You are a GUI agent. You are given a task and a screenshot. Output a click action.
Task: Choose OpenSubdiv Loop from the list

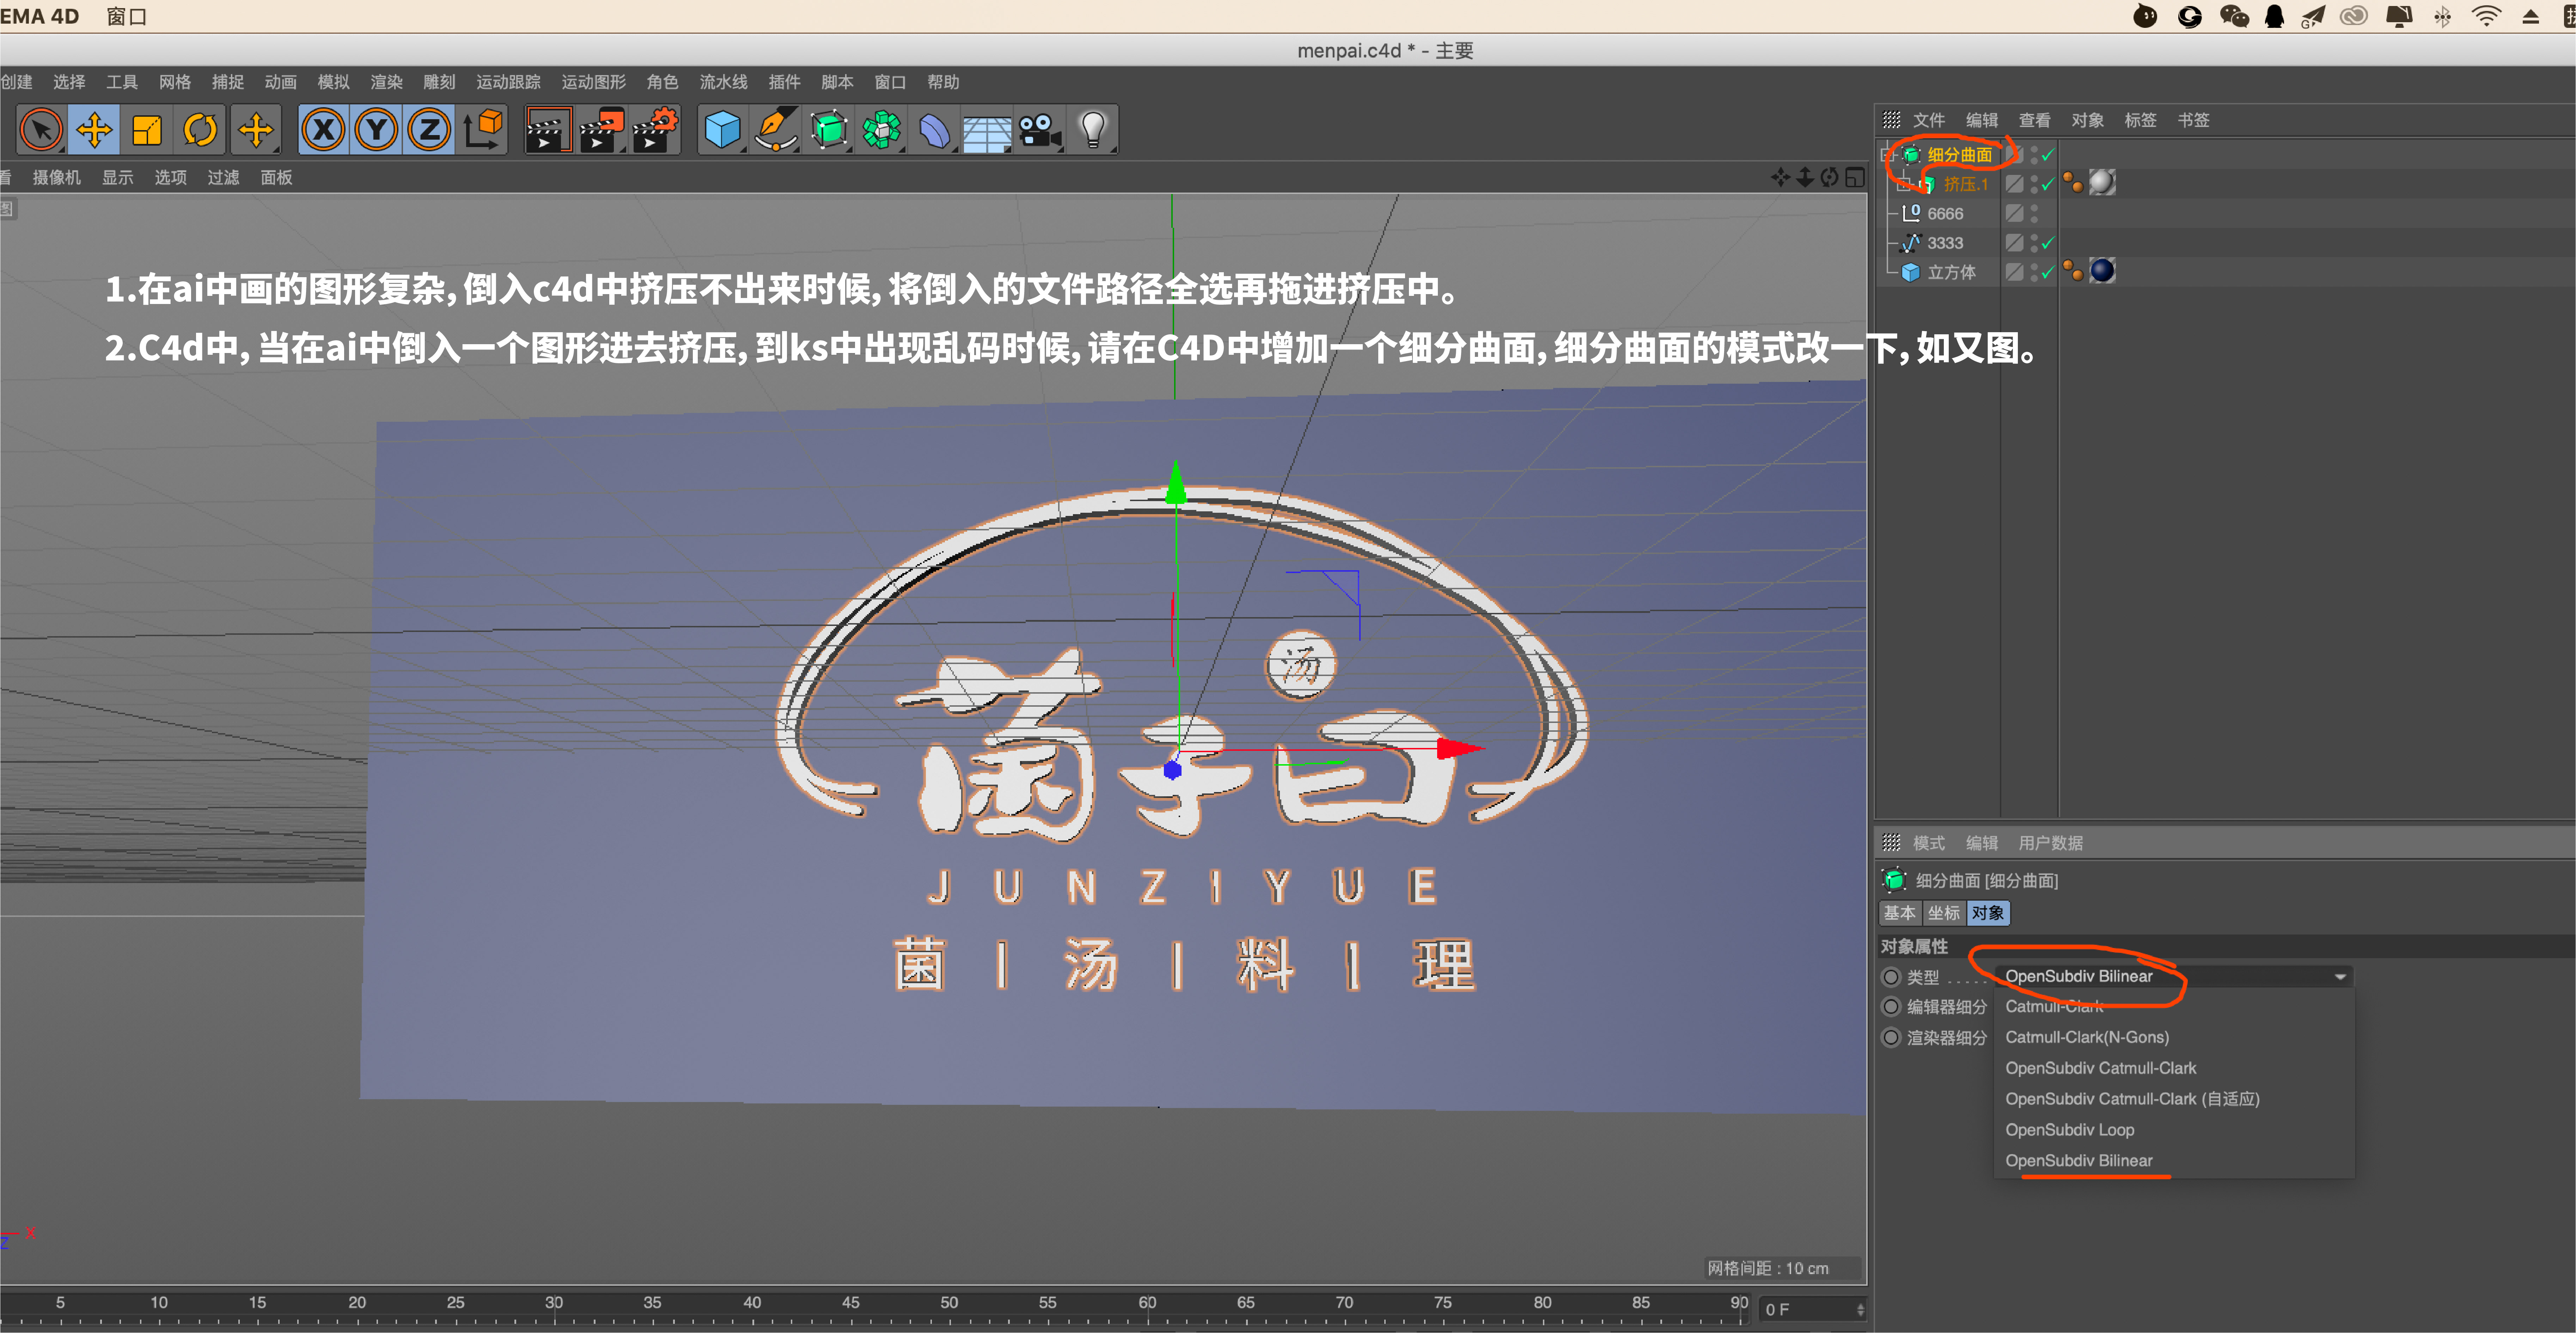2070,1129
